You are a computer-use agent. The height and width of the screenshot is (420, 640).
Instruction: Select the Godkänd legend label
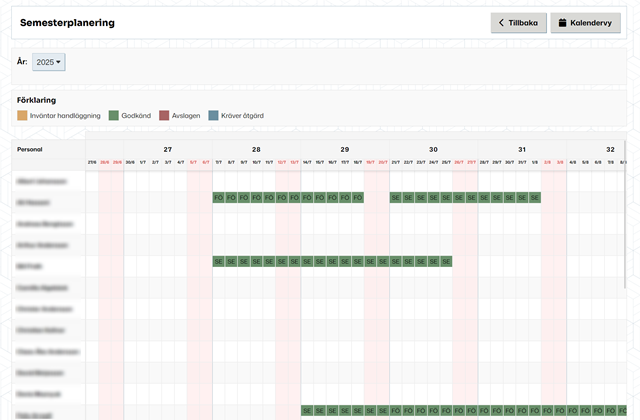(136, 116)
